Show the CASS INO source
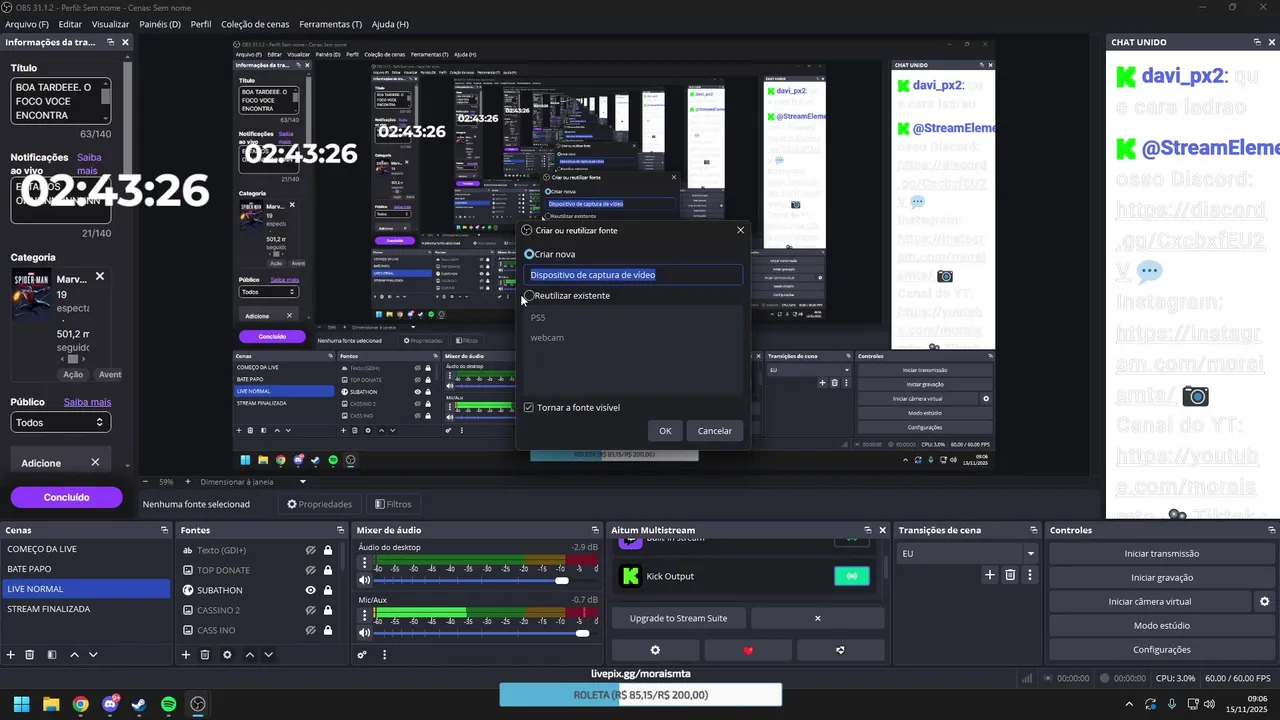Screen dimensions: 1280x720 click(311, 630)
